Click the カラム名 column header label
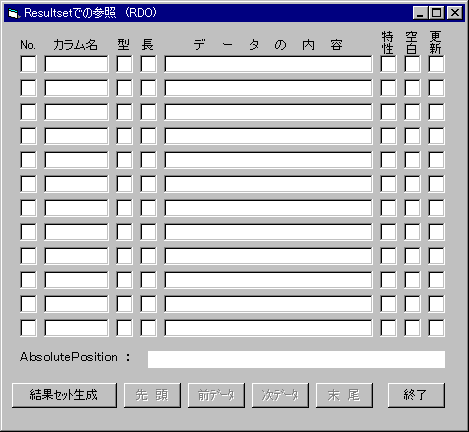 point(75,45)
